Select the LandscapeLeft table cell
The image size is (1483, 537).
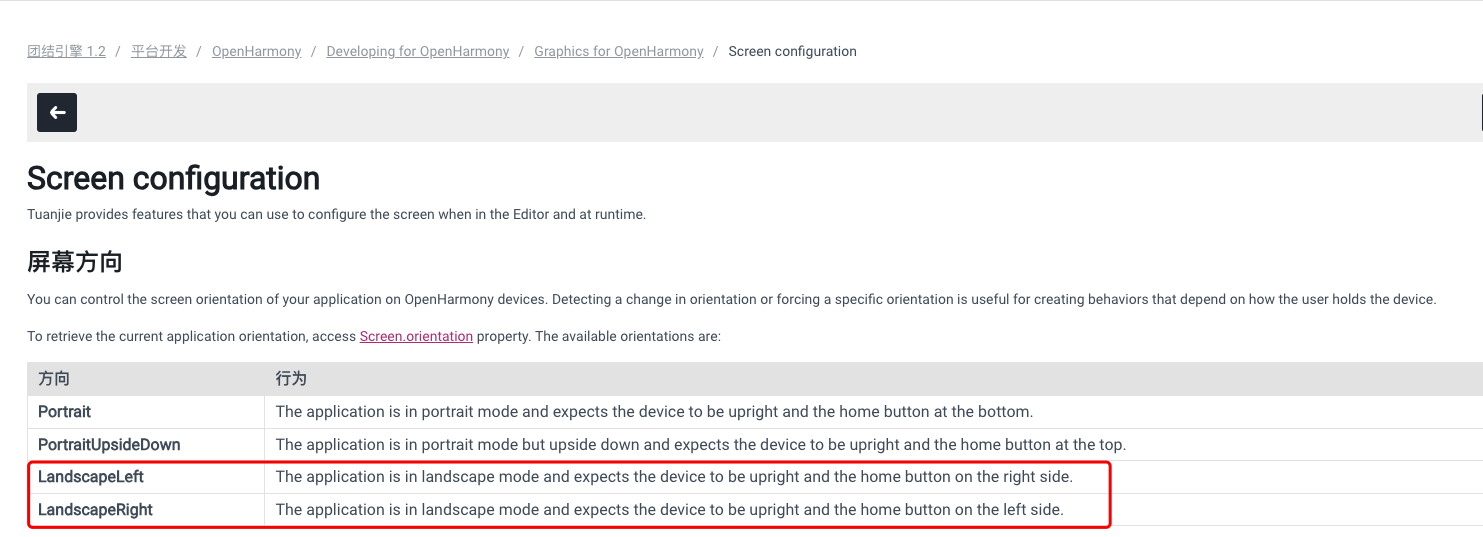[x=91, y=477]
